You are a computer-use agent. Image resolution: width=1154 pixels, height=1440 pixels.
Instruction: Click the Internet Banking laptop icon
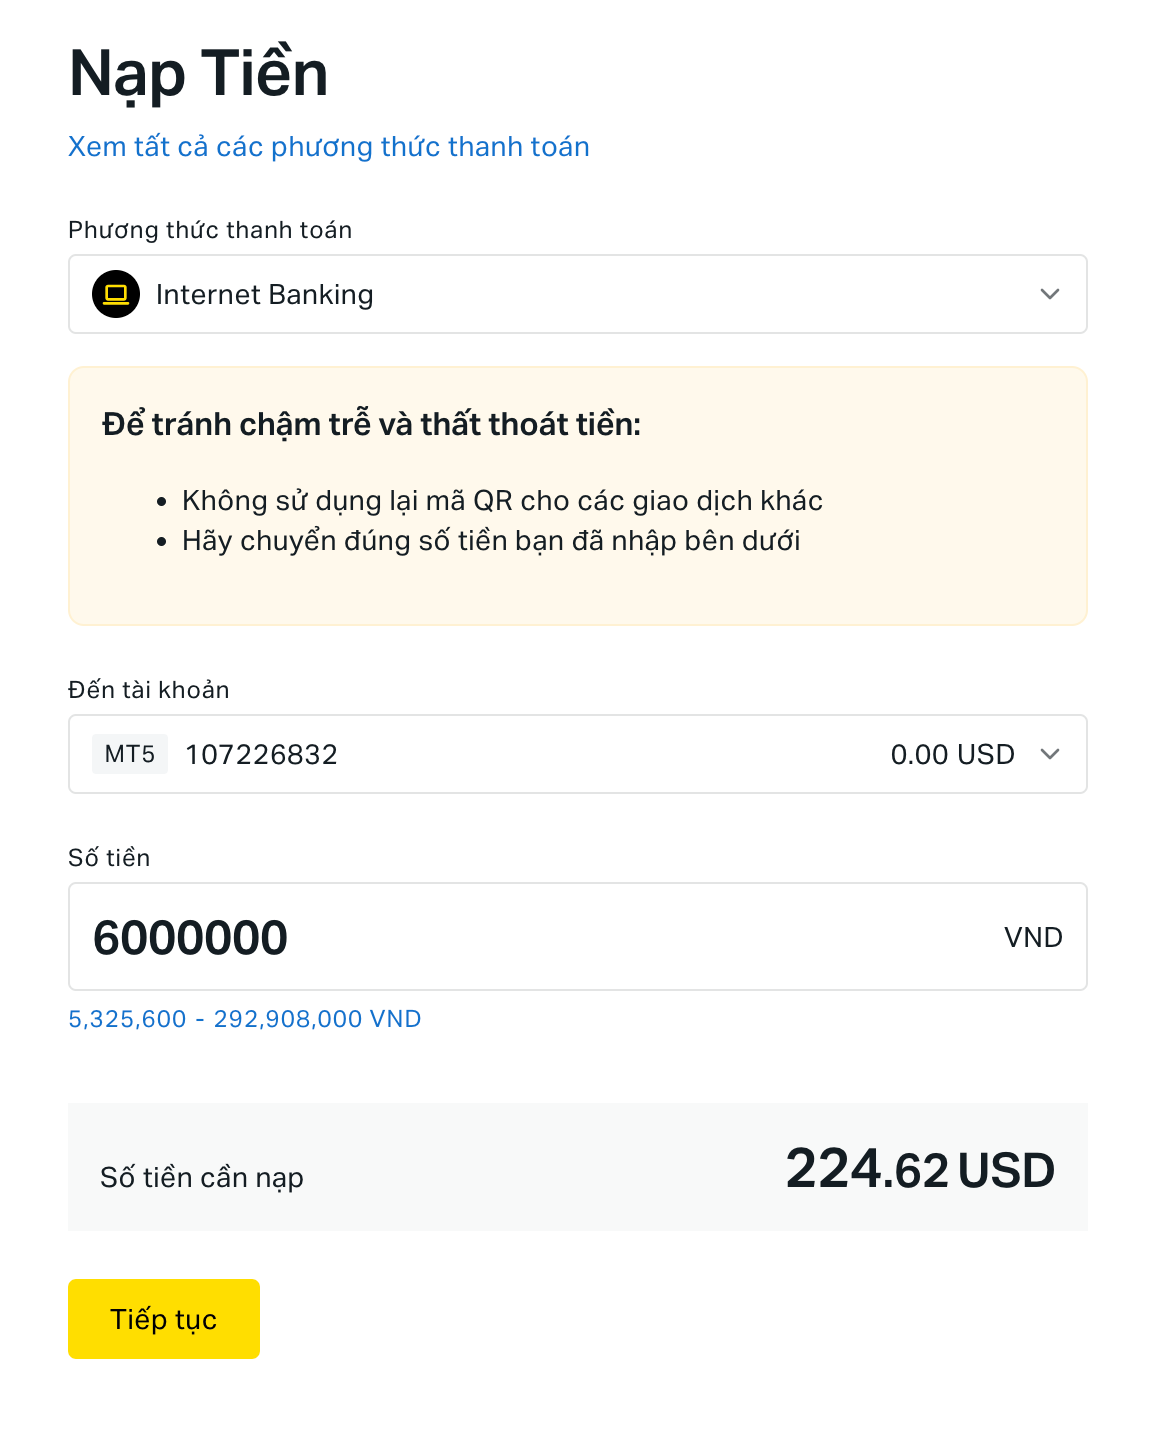point(116,294)
